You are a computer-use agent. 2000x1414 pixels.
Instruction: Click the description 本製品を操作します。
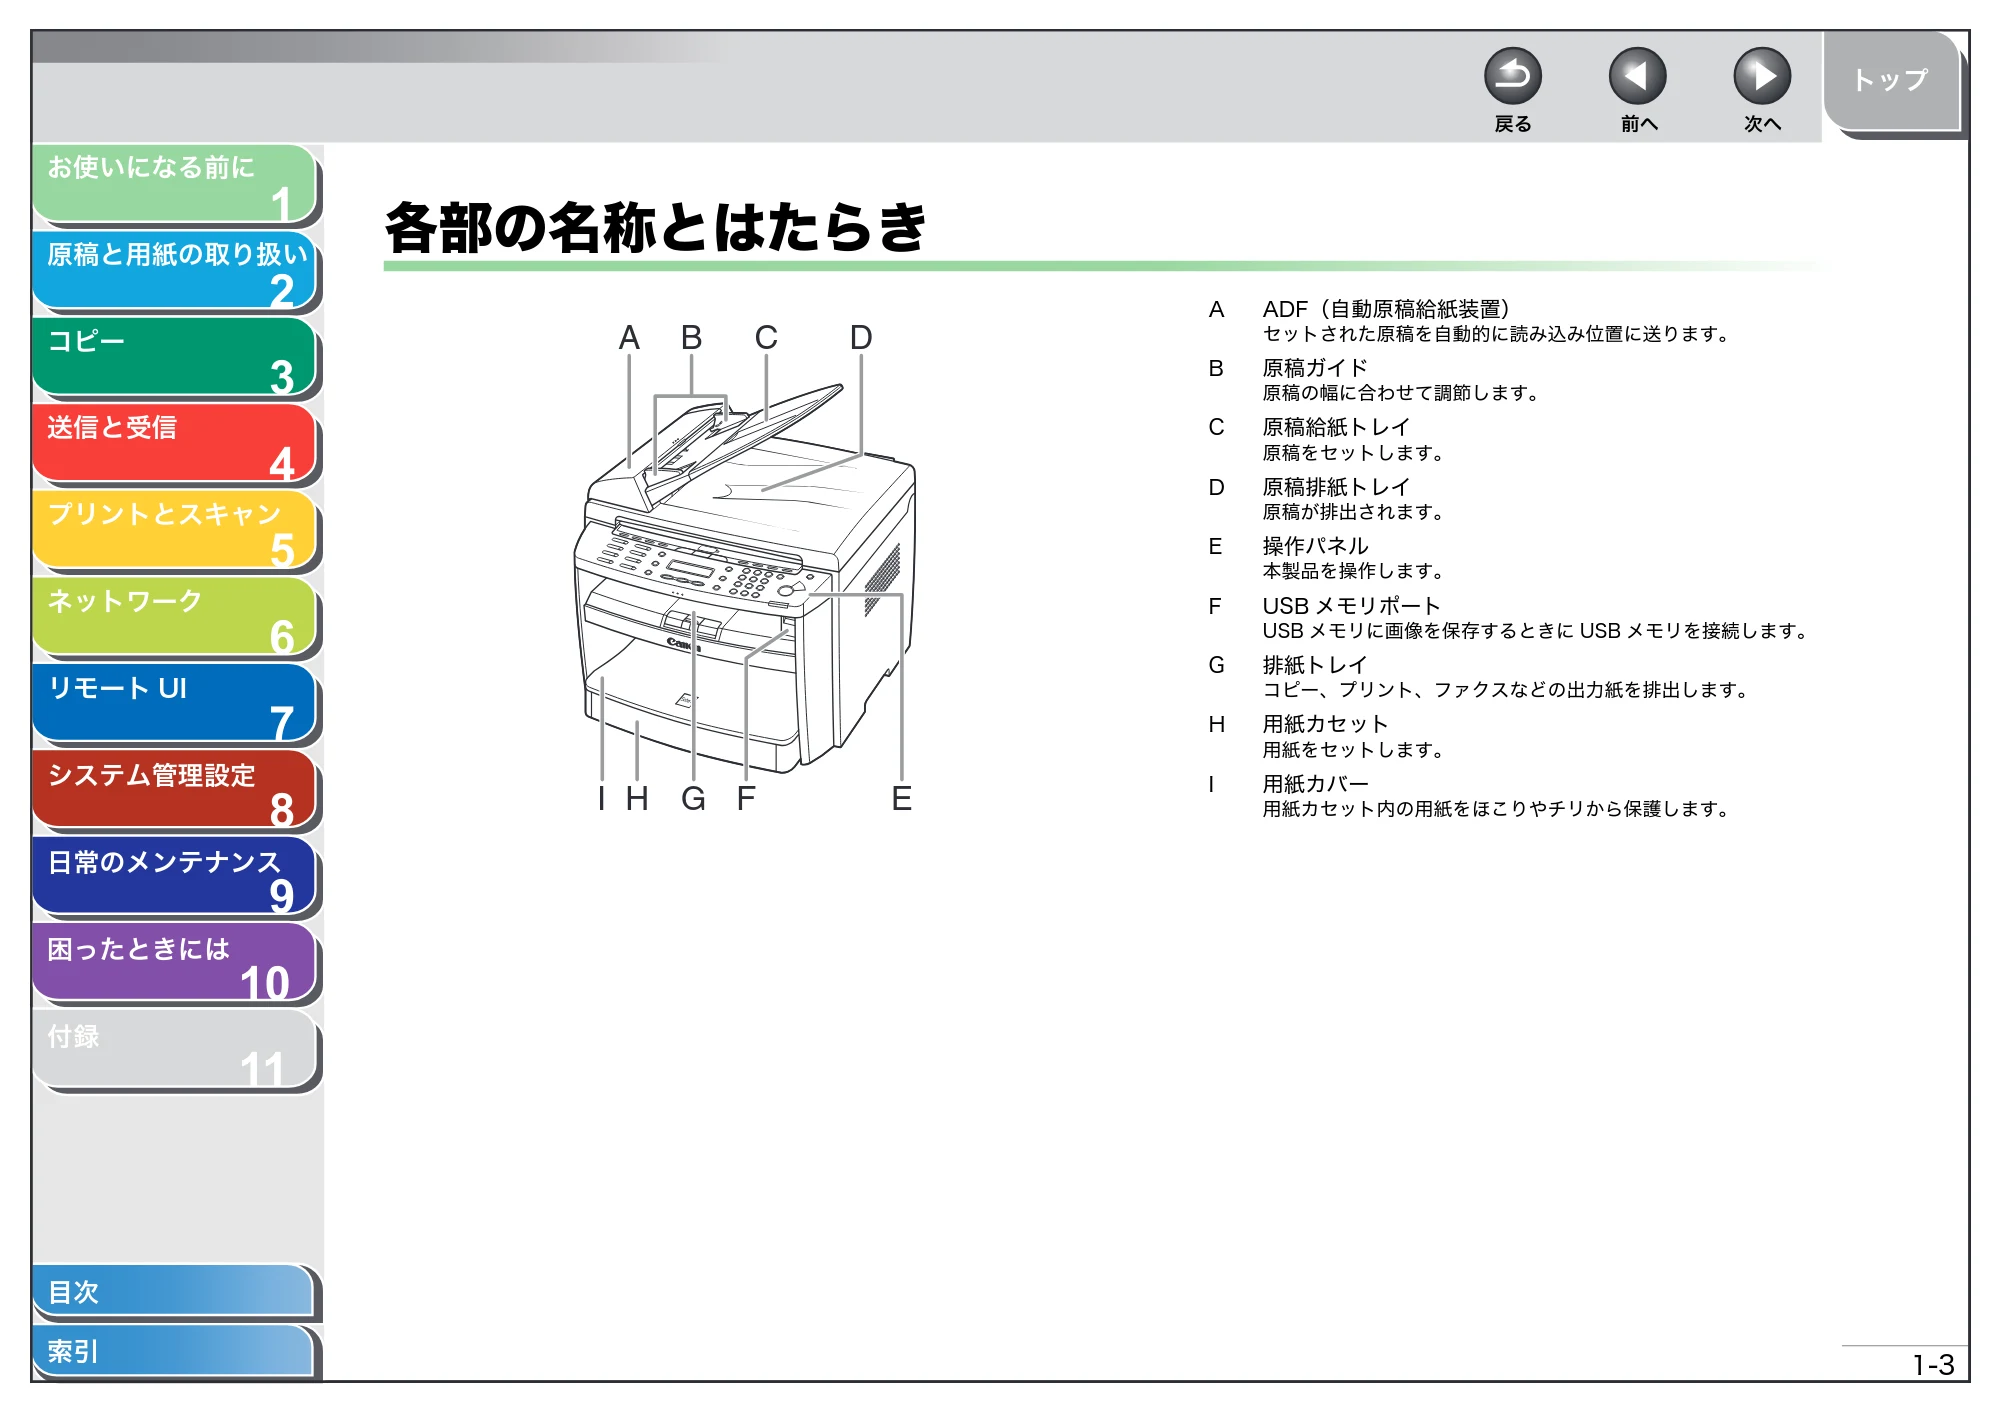(x=1354, y=571)
